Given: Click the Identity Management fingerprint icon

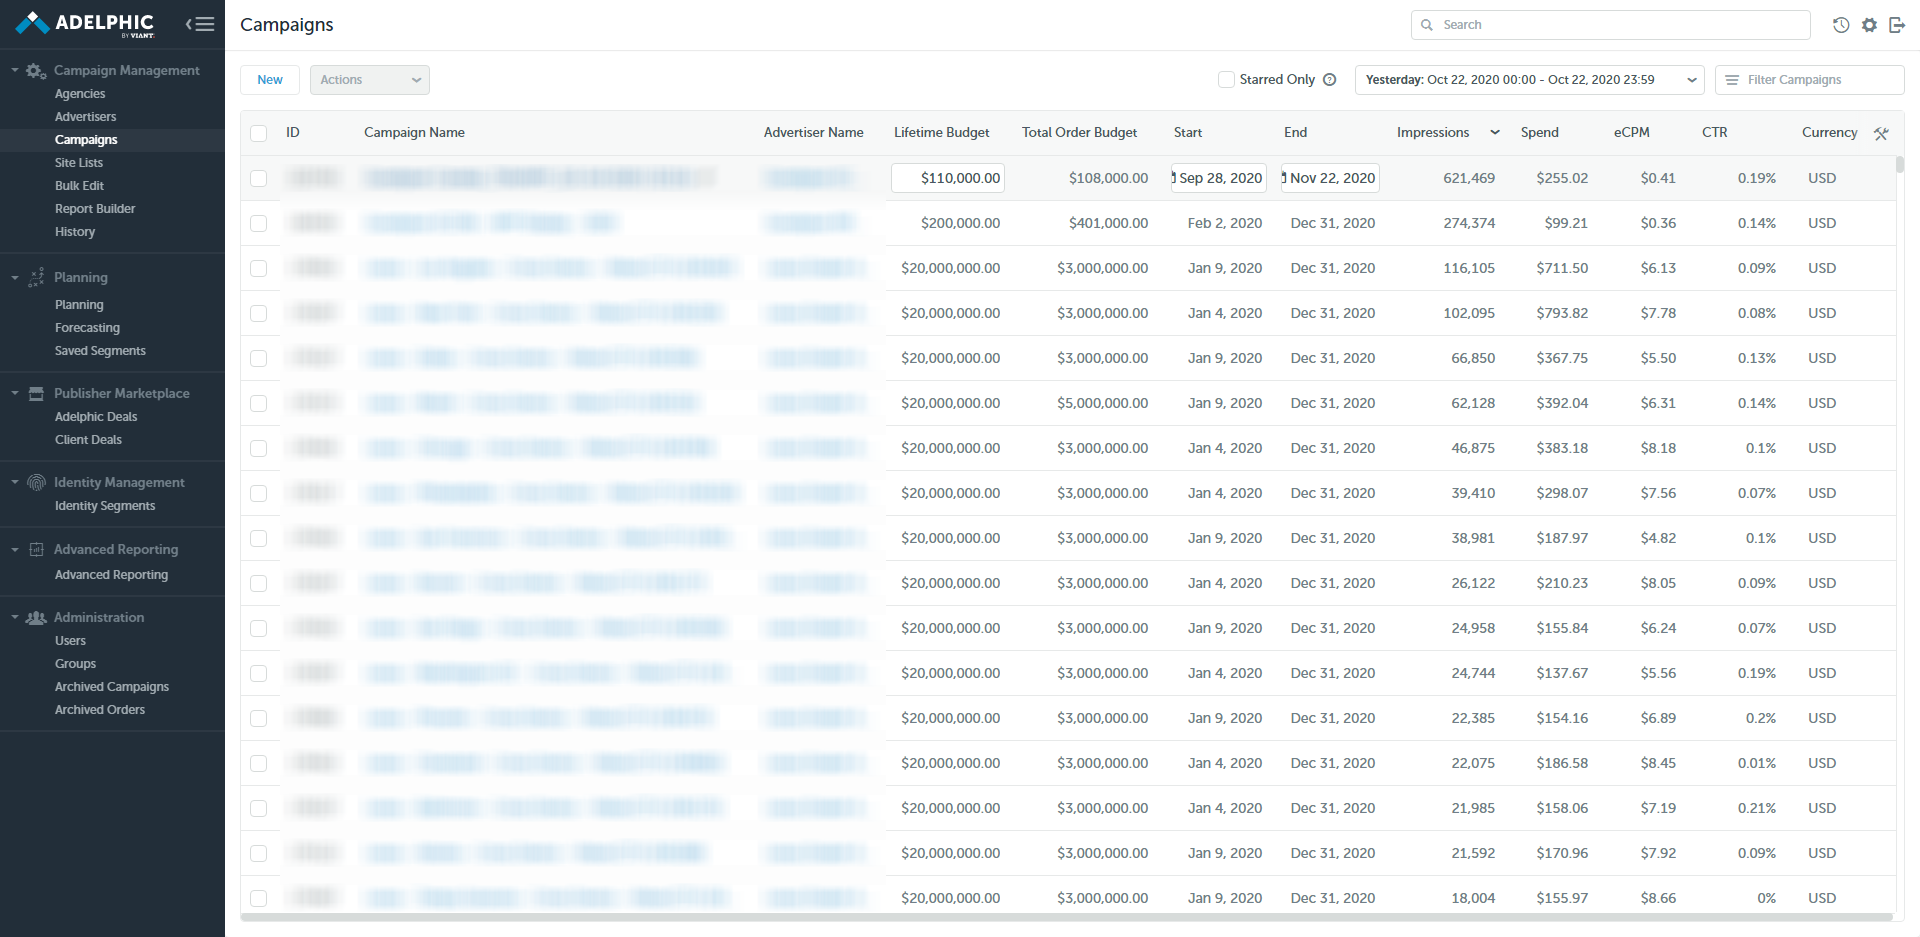Looking at the screenshot, I should 36,483.
